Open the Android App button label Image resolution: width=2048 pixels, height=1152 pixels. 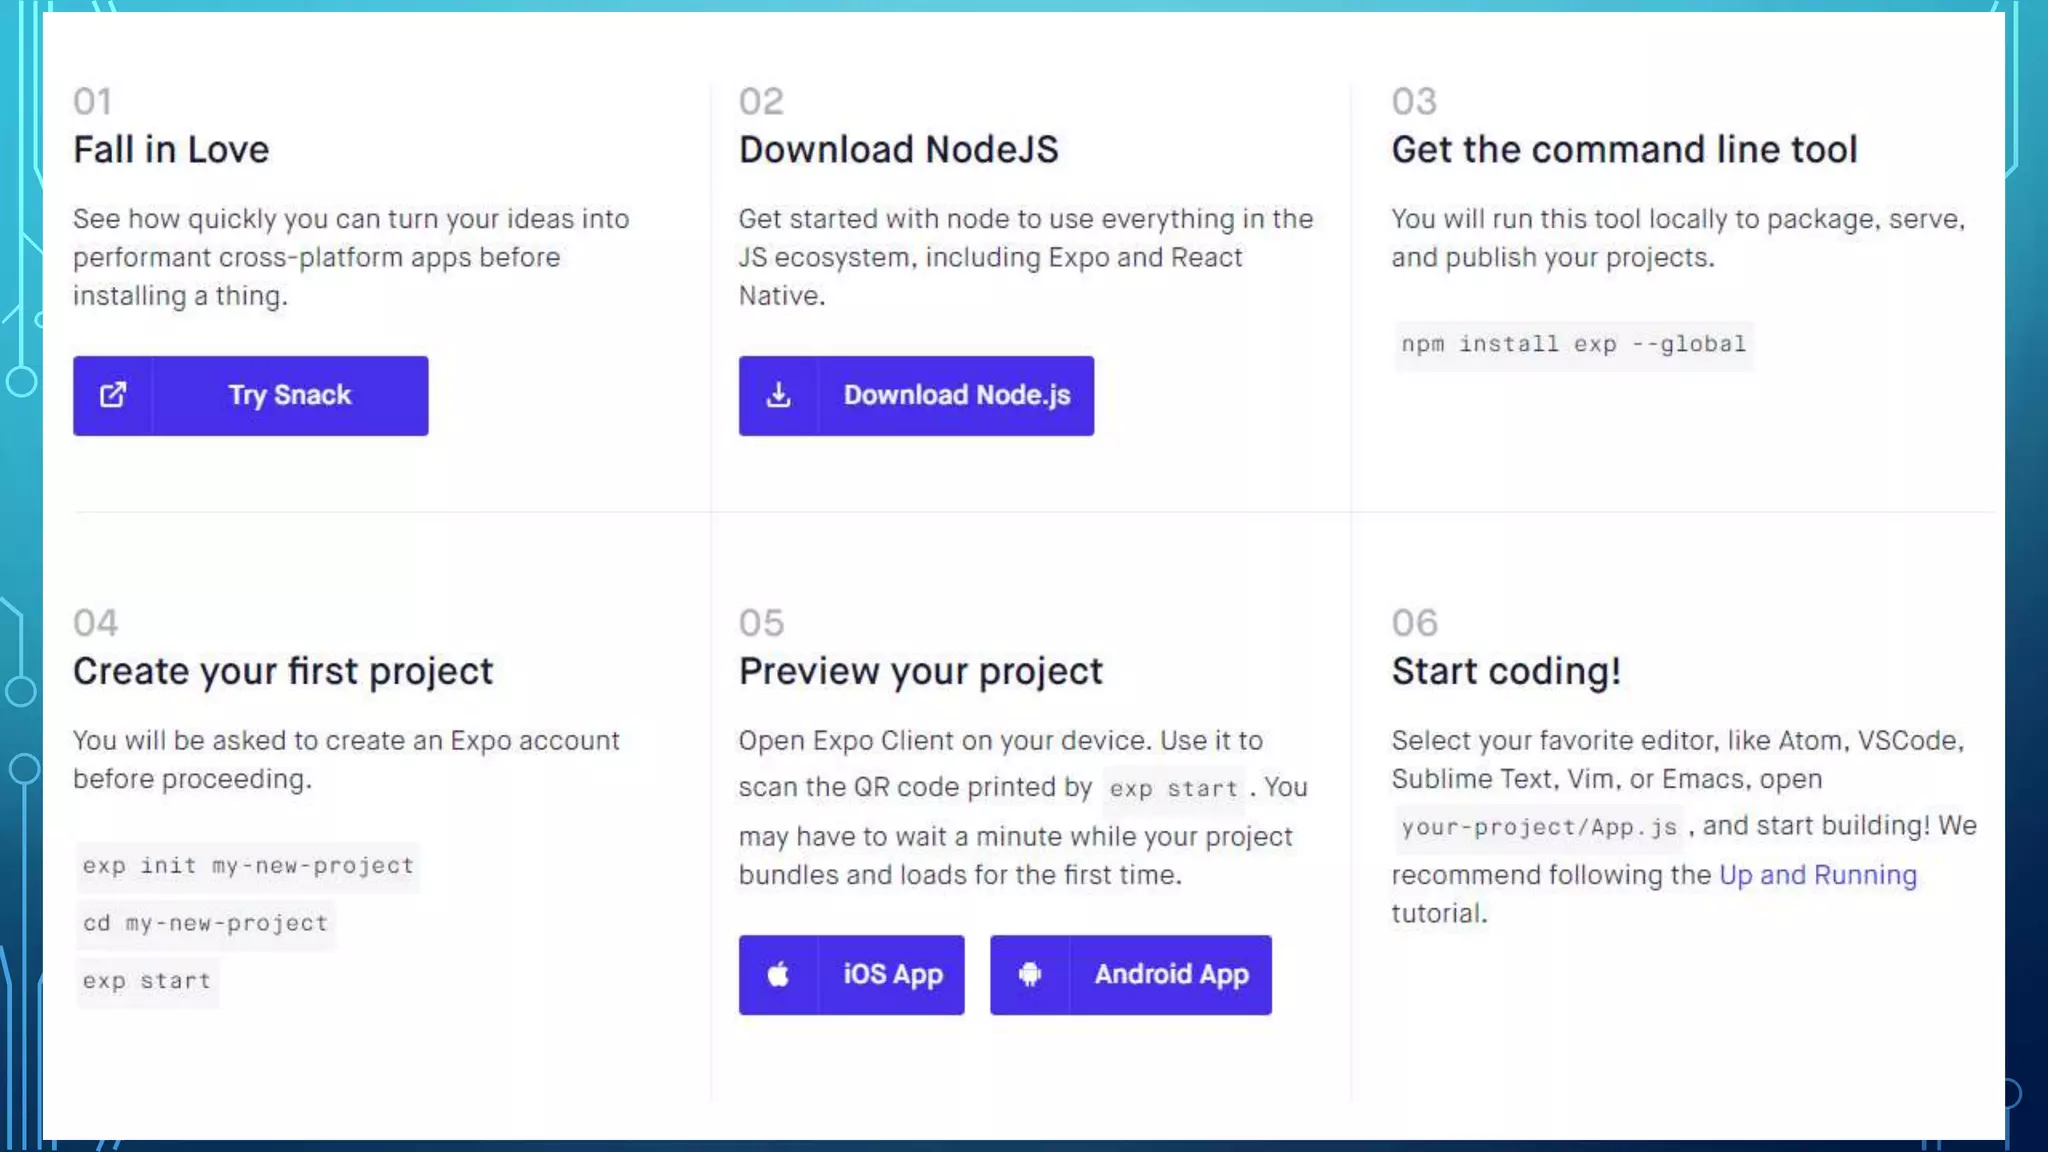(x=1171, y=974)
